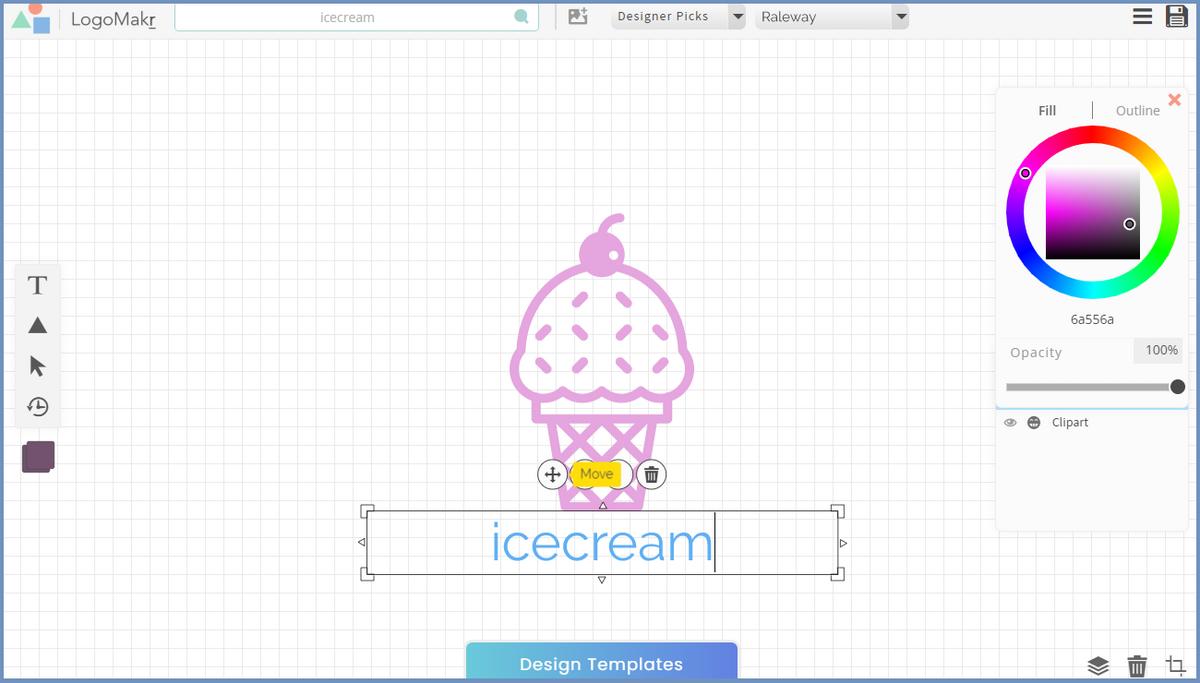1200x683 pixels.
Task: Click the search magnifier icon
Action: tap(521, 17)
